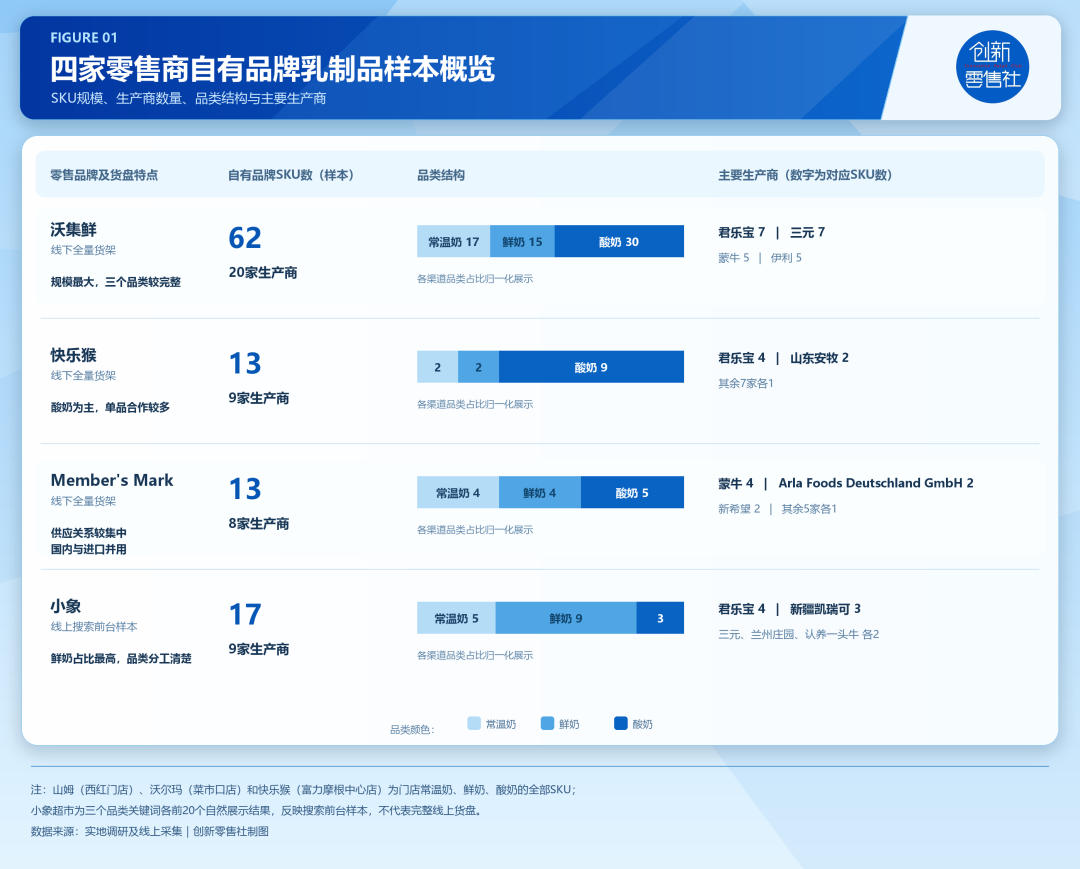Click the 品类颜色 legend label
This screenshot has height=869, width=1080.
tap(413, 729)
